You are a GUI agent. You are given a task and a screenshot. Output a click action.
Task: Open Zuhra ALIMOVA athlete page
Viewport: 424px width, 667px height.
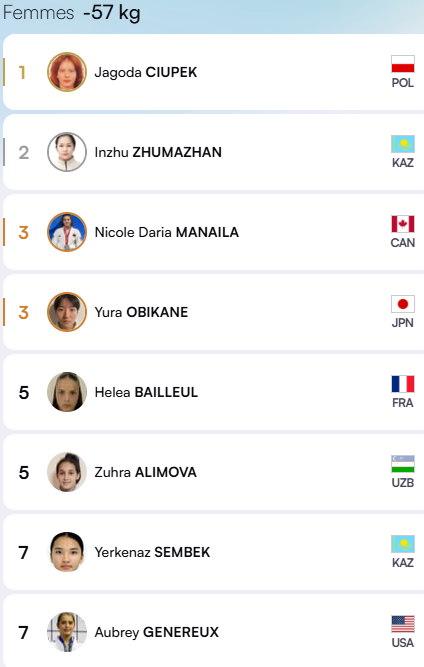coord(145,472)
